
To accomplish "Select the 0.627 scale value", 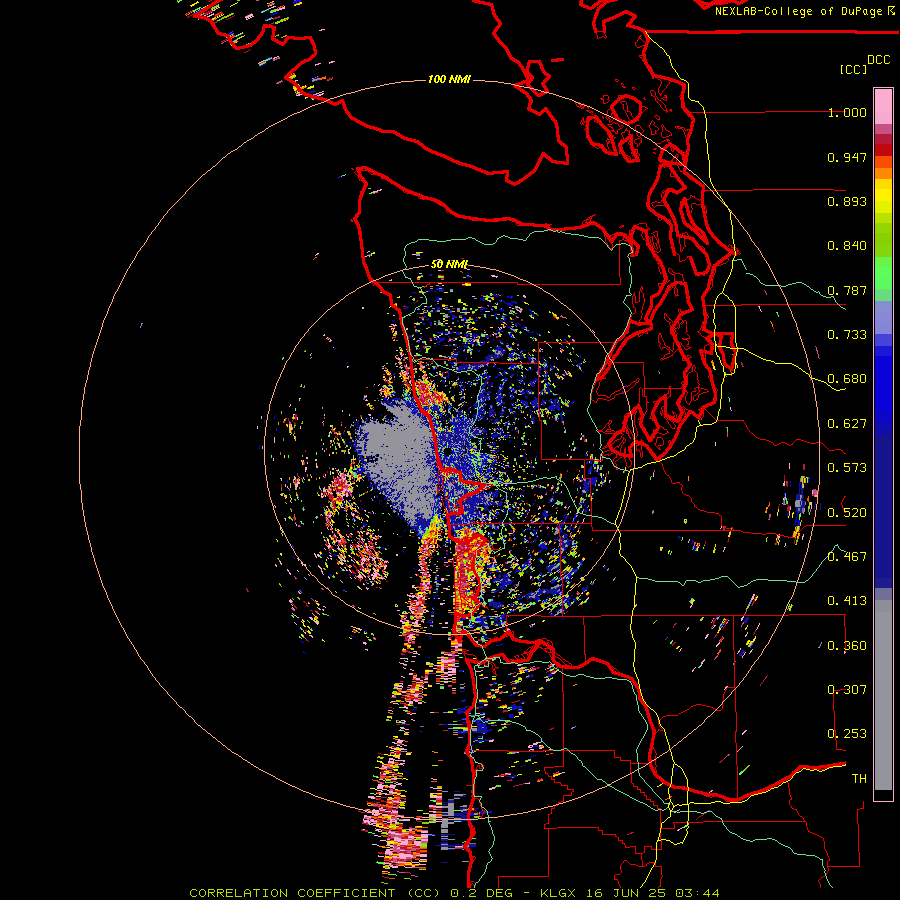I will [847, 424].
